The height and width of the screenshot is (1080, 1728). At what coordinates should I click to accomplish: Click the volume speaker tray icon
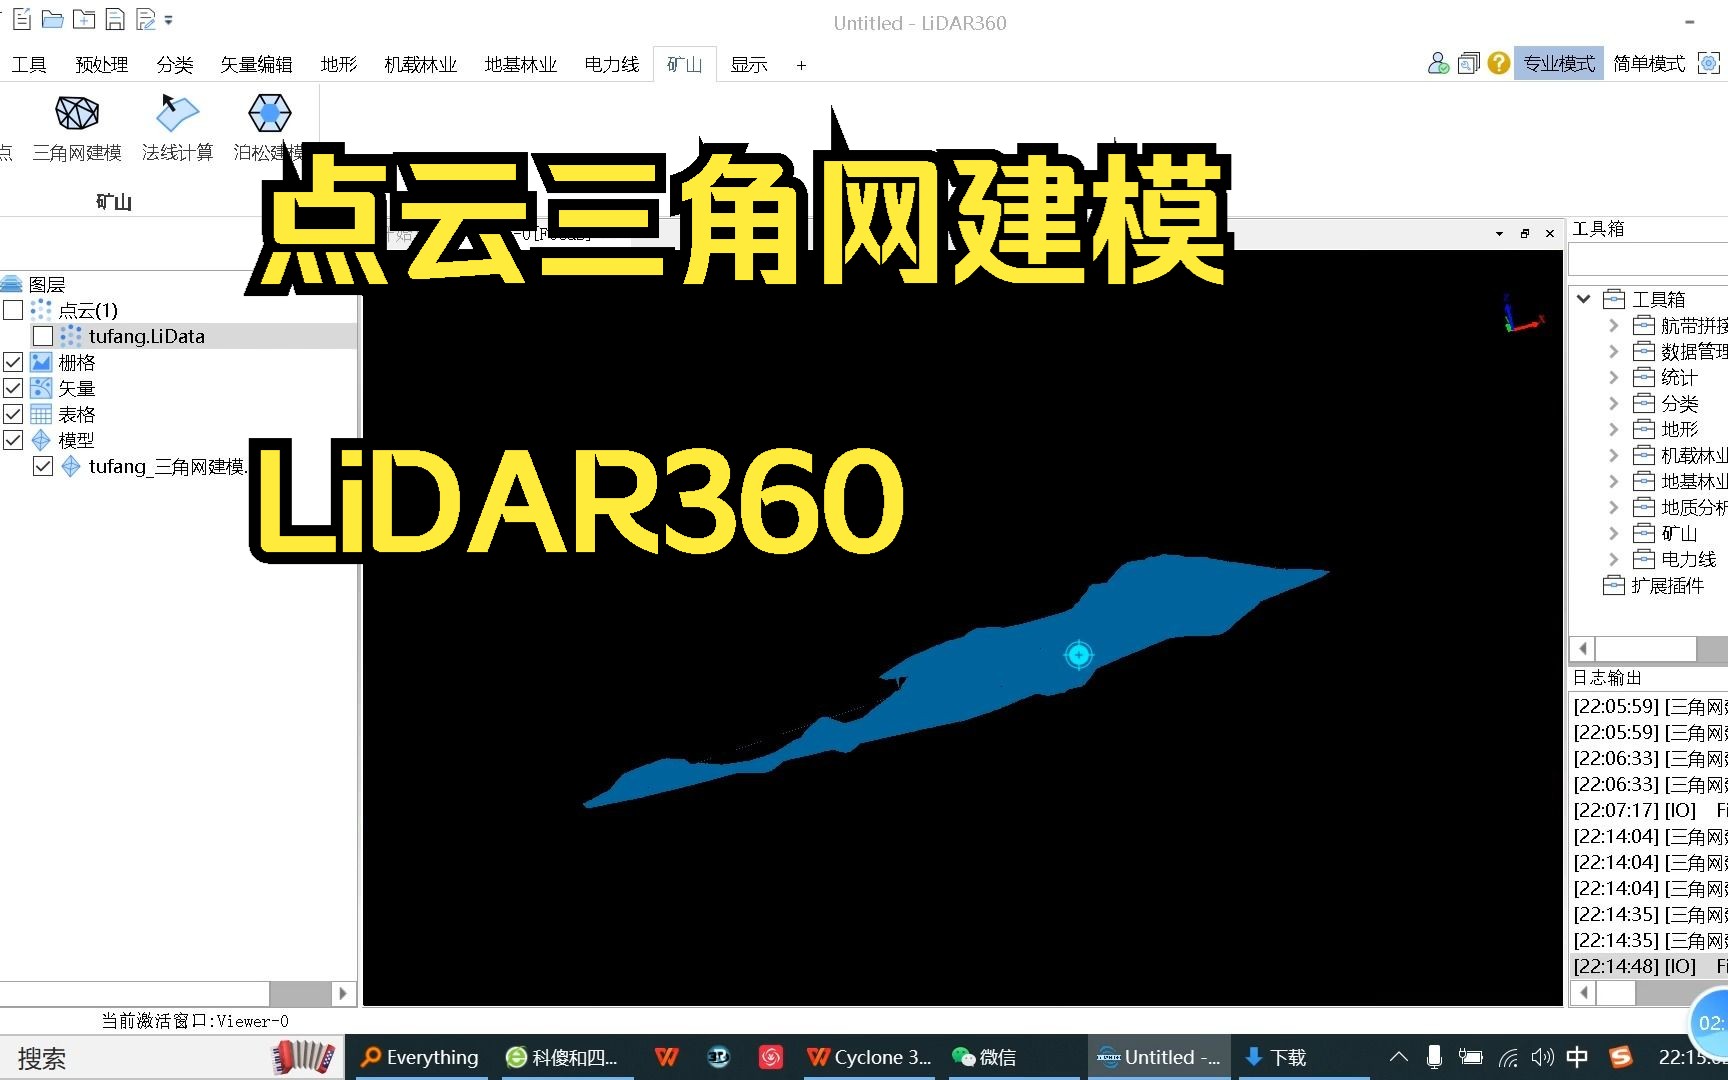coord(1542,1057)
